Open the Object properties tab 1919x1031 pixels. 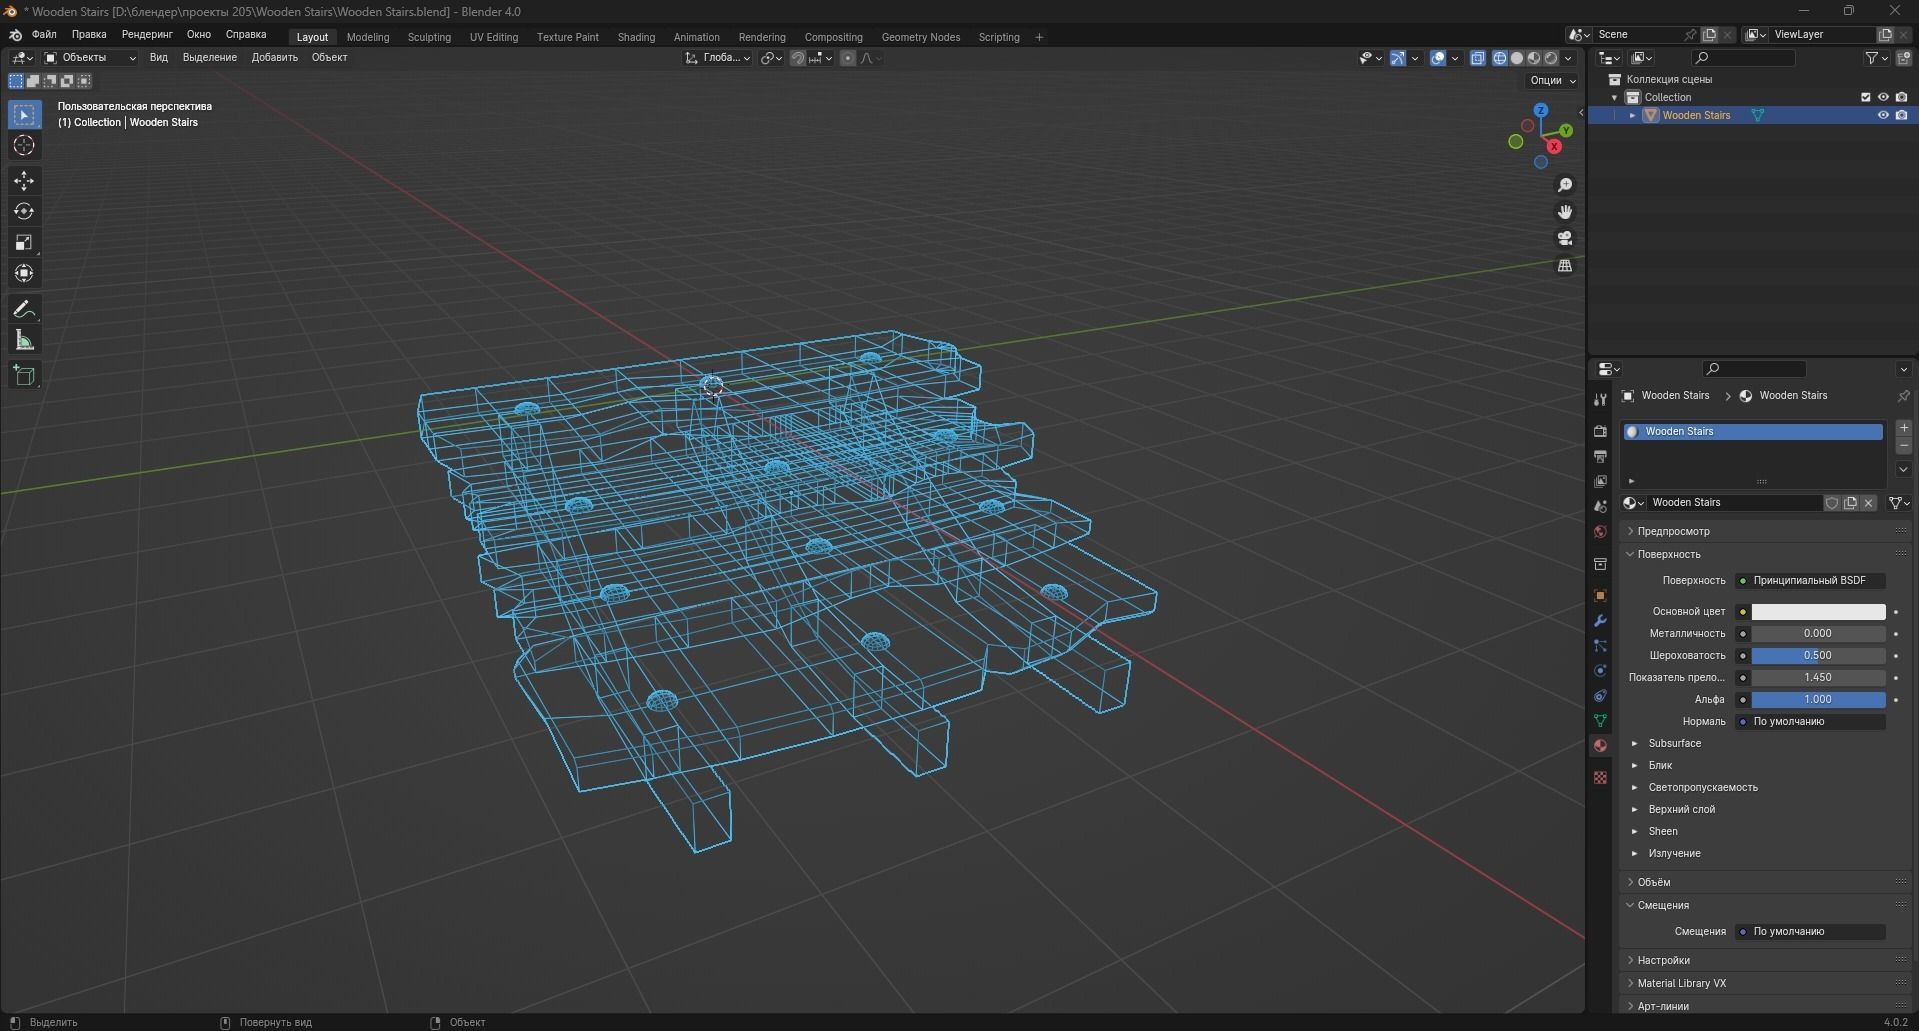pyautogui.click(x=1600, y=595)
